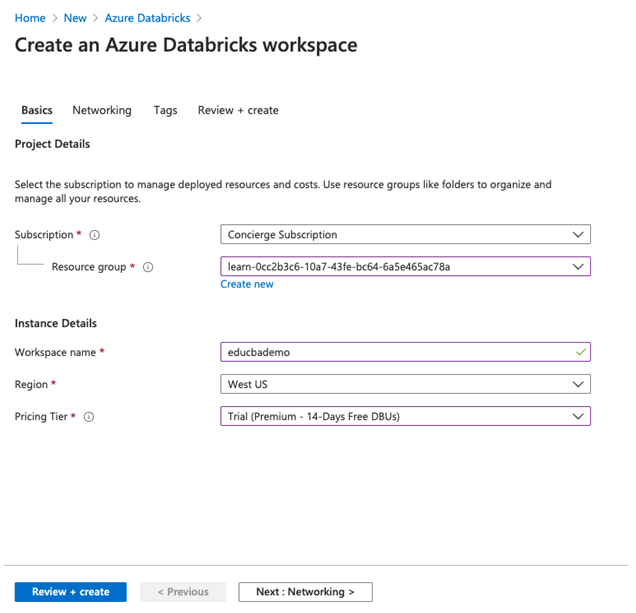This screenshot has width=636, height=613.
Task: Expand the Resource group dropdown
Action: 405,267
